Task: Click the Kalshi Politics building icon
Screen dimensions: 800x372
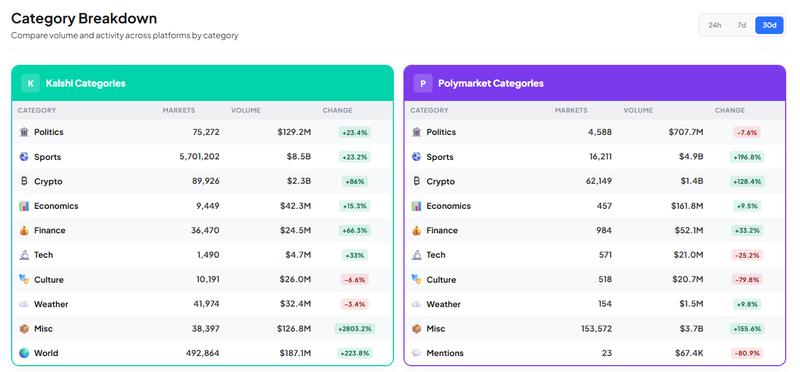Action: pos(24,132)
